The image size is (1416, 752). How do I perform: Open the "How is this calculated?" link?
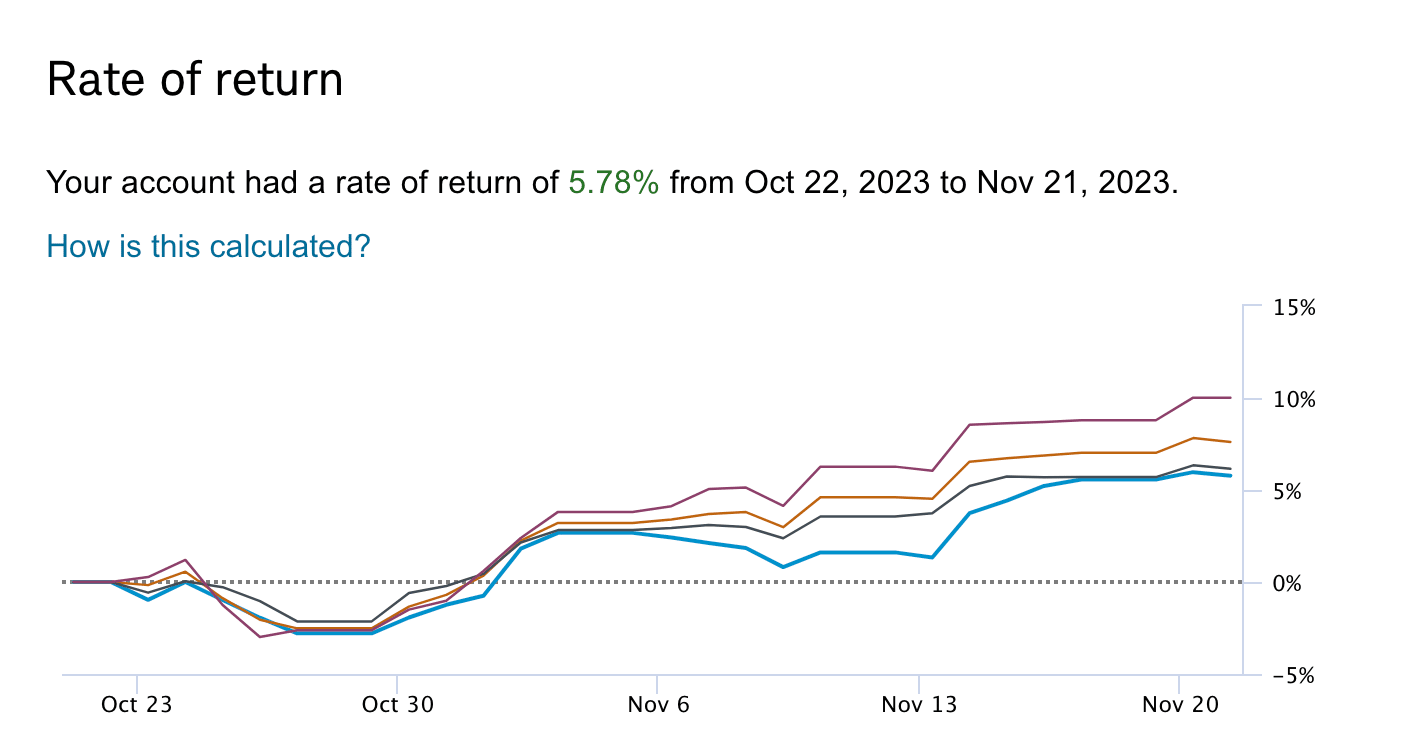click(x=208, y=246)
